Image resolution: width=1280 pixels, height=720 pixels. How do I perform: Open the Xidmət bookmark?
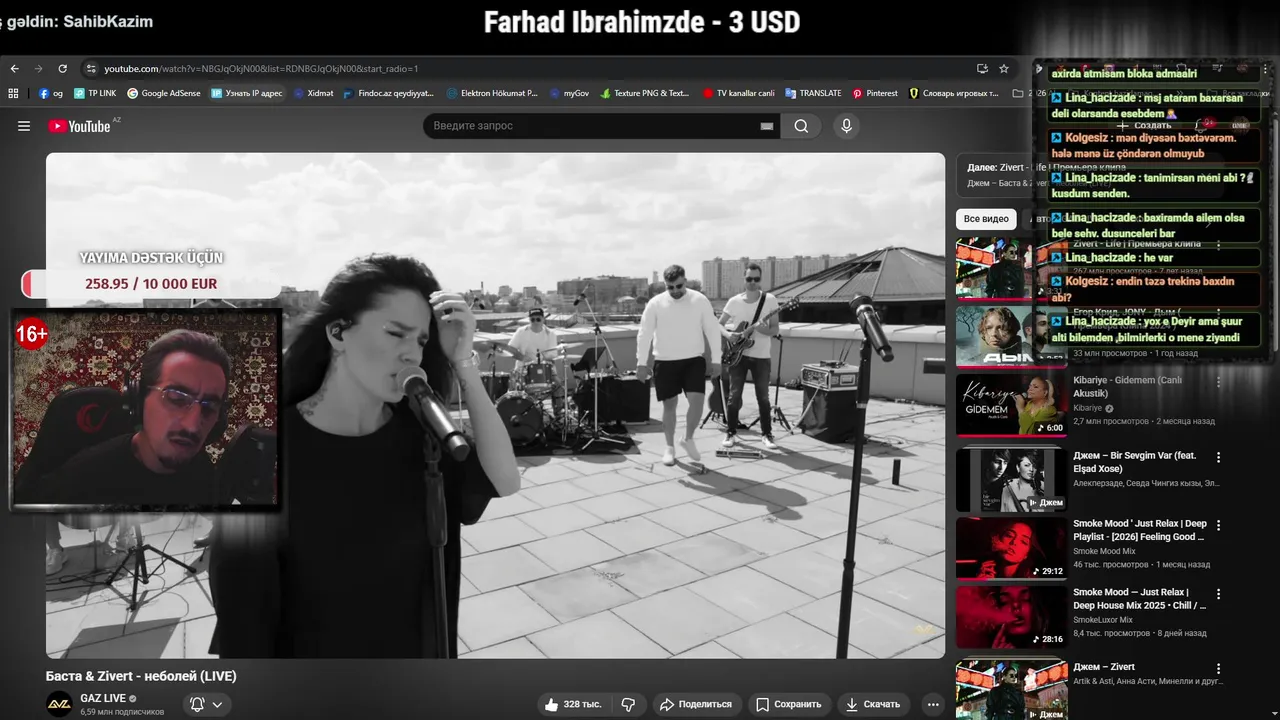coord(314,93)
